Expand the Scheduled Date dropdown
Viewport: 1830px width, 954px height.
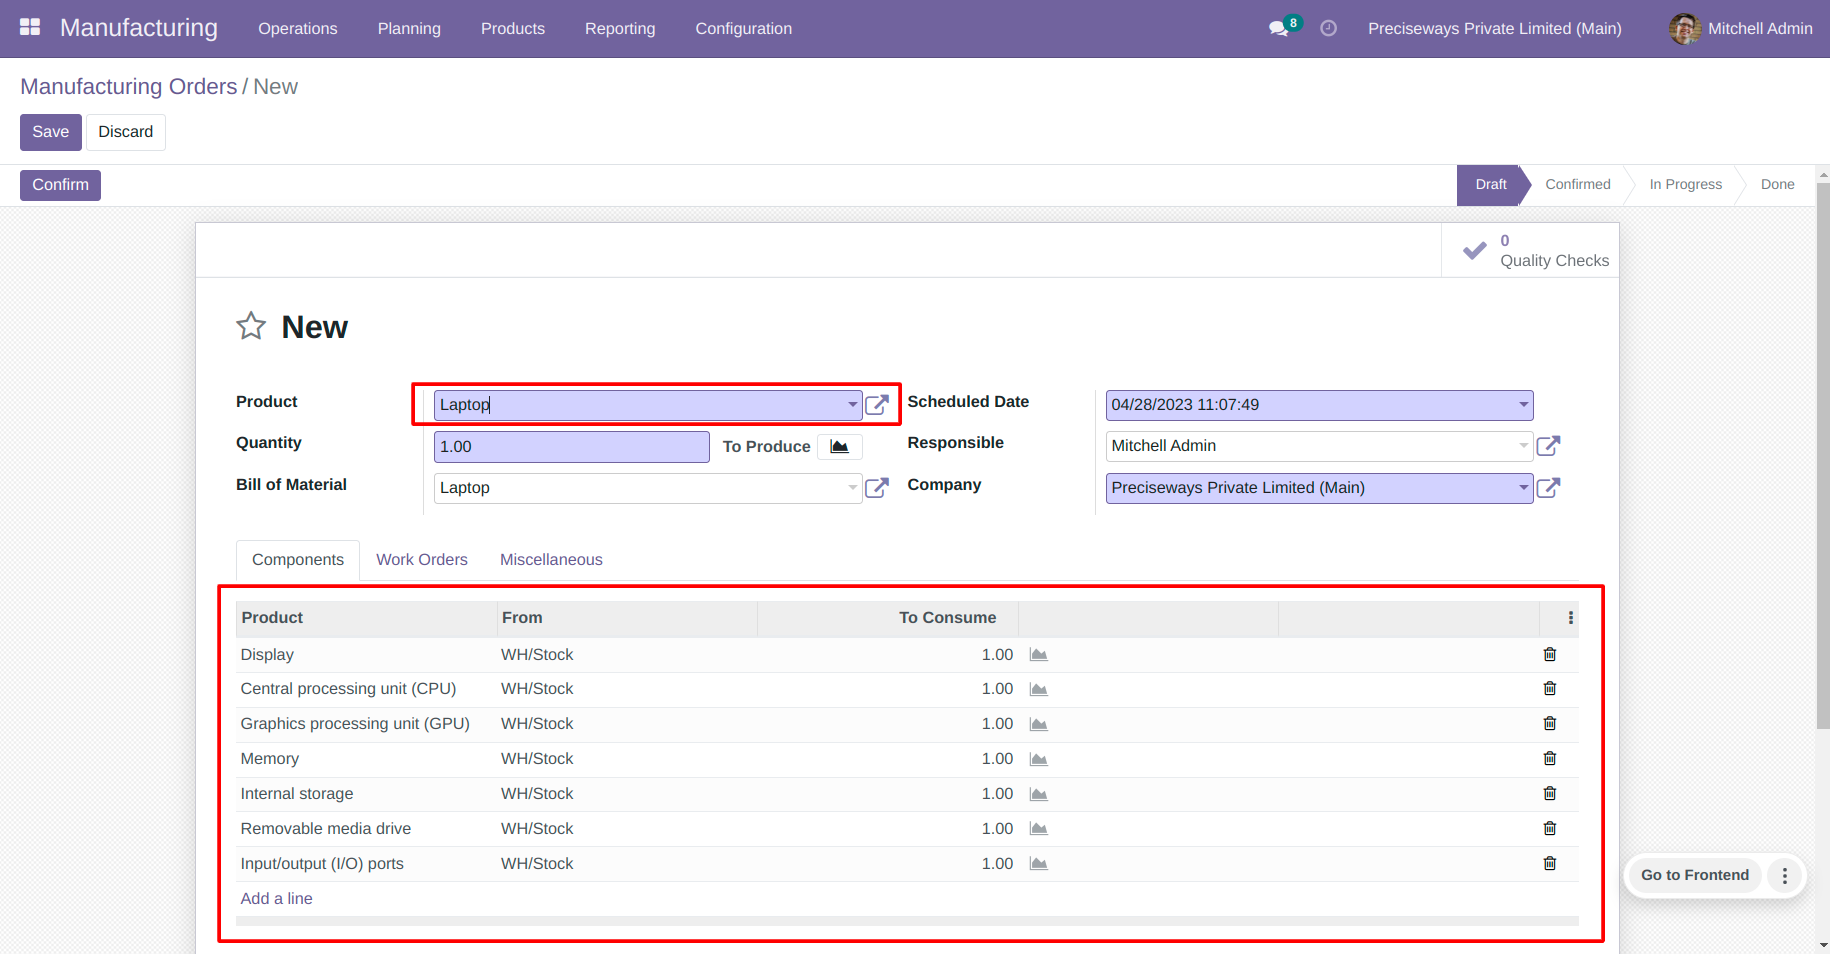click(1524, 405)
